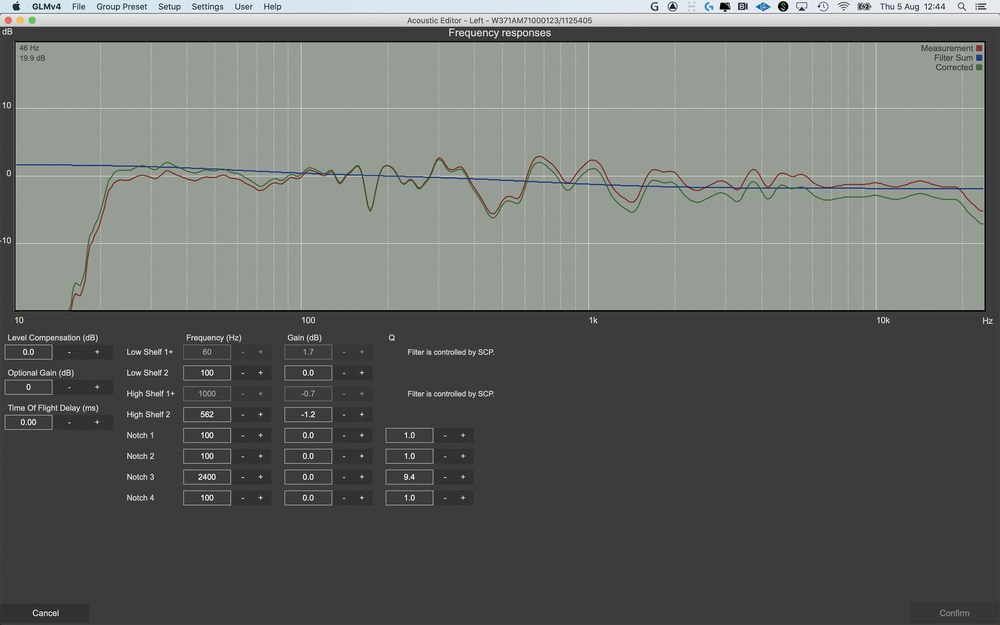
Task: Select the High Shelf 2 gain field
Action: (x=308, y=415)
